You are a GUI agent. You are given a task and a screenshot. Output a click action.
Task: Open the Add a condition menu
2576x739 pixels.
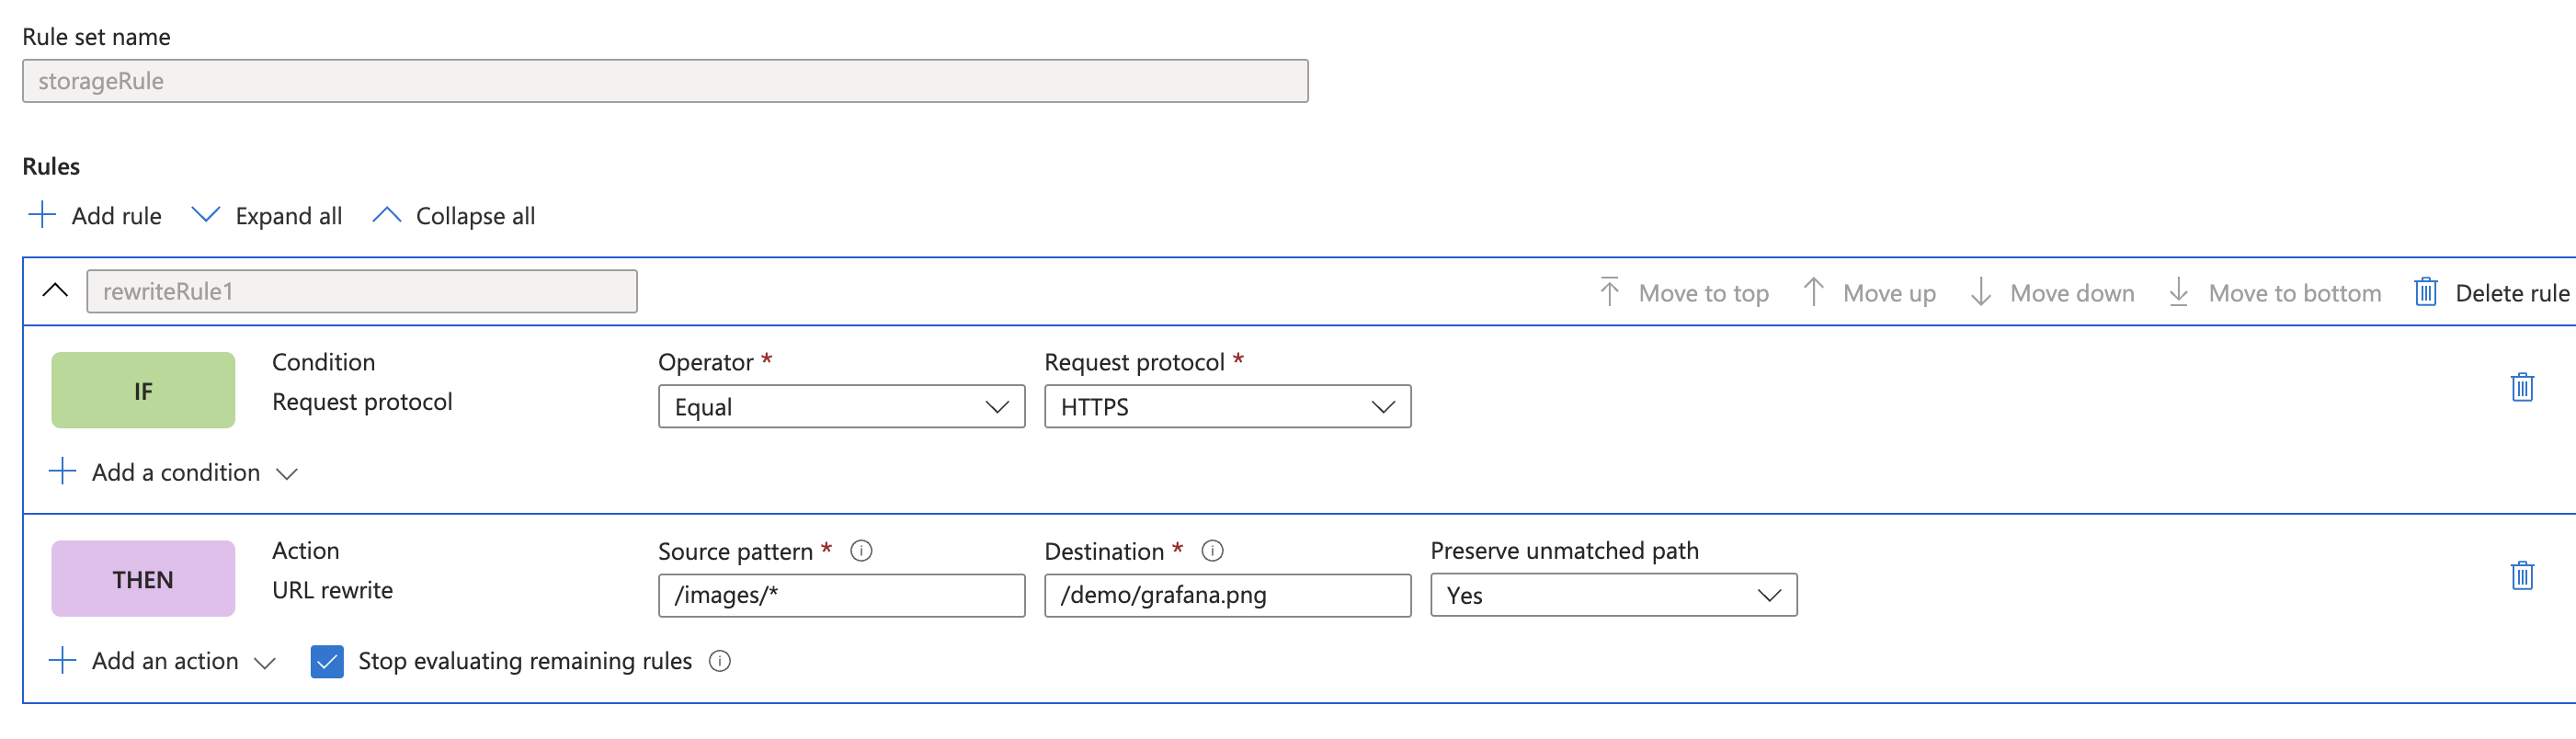(x=175, y=472)
